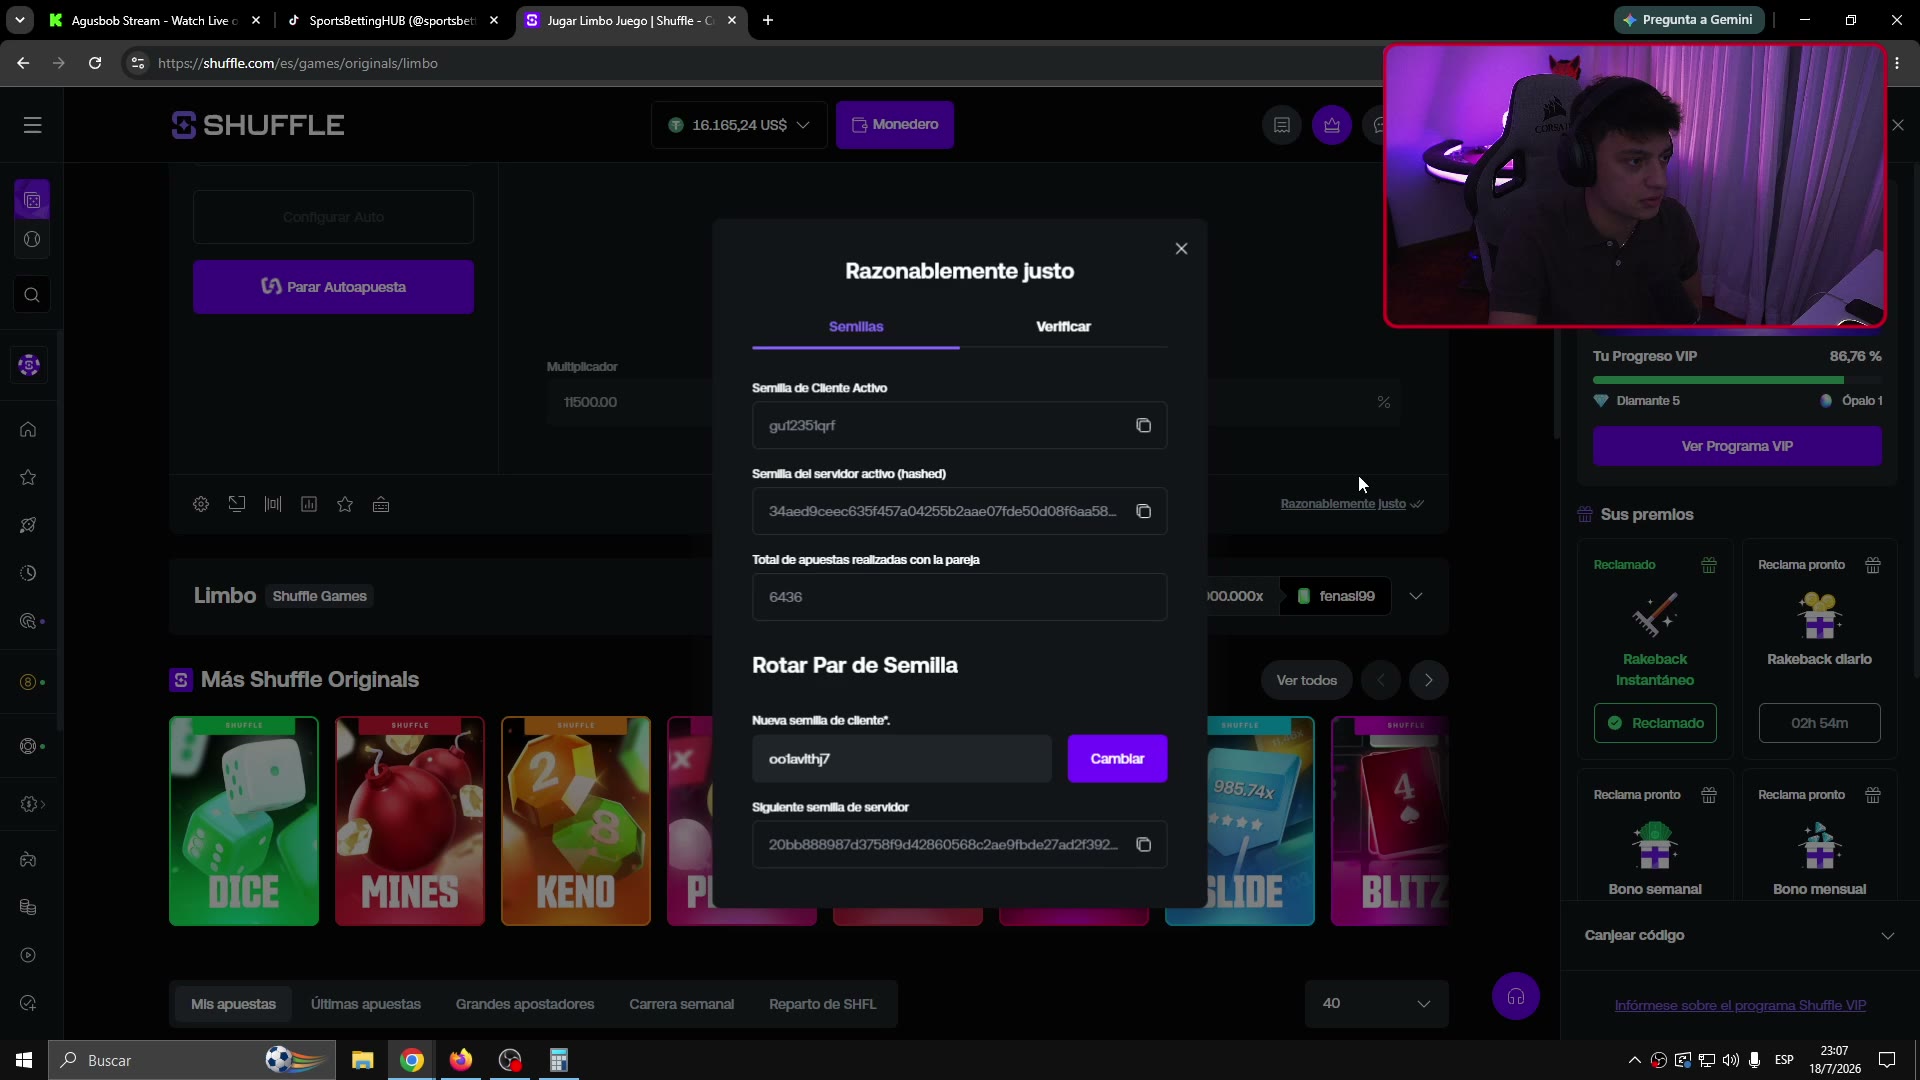This screenshot has height=1080, width=1920.
Task: Open the hamburger menu in the sidebar
Action: pos(33,125)
